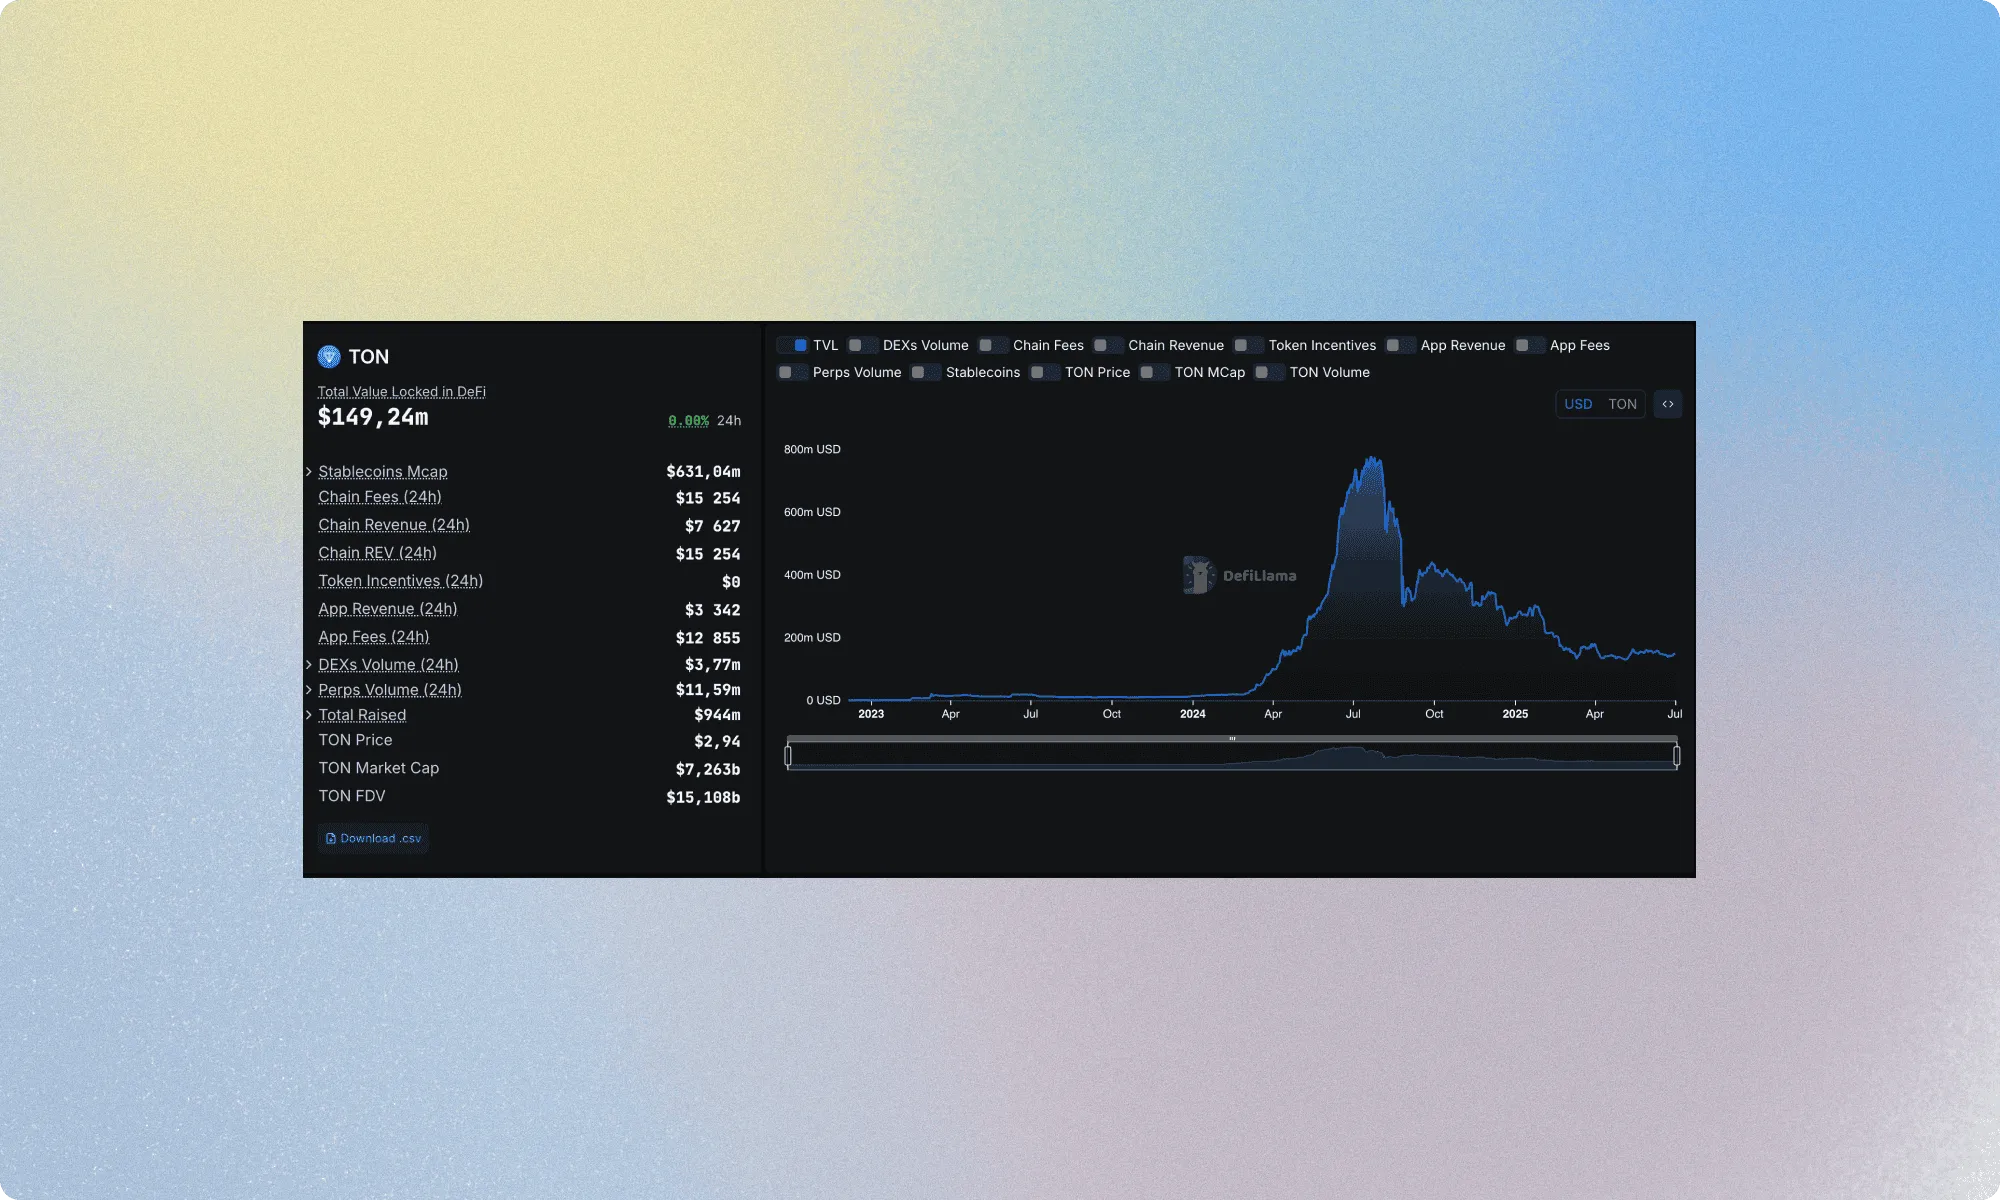Download the .csv data file
Viewport: 2000px width, 1200px height.
click(373, 839)
